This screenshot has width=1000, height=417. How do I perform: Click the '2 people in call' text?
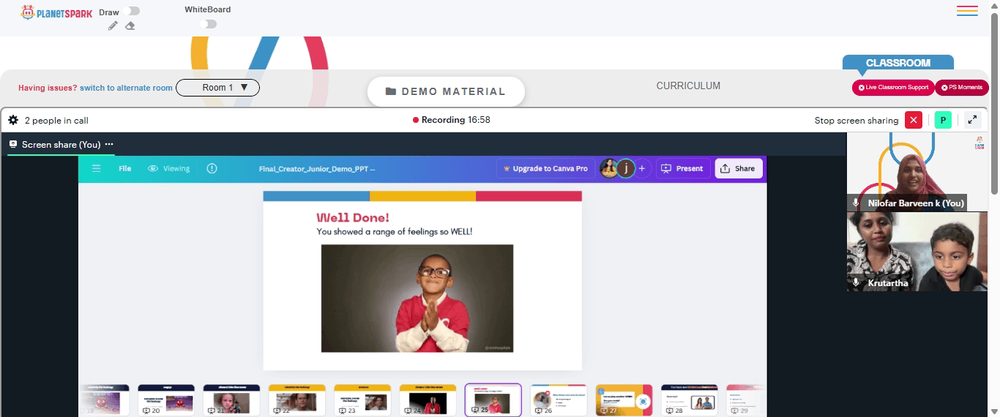(x=56, y=121)
